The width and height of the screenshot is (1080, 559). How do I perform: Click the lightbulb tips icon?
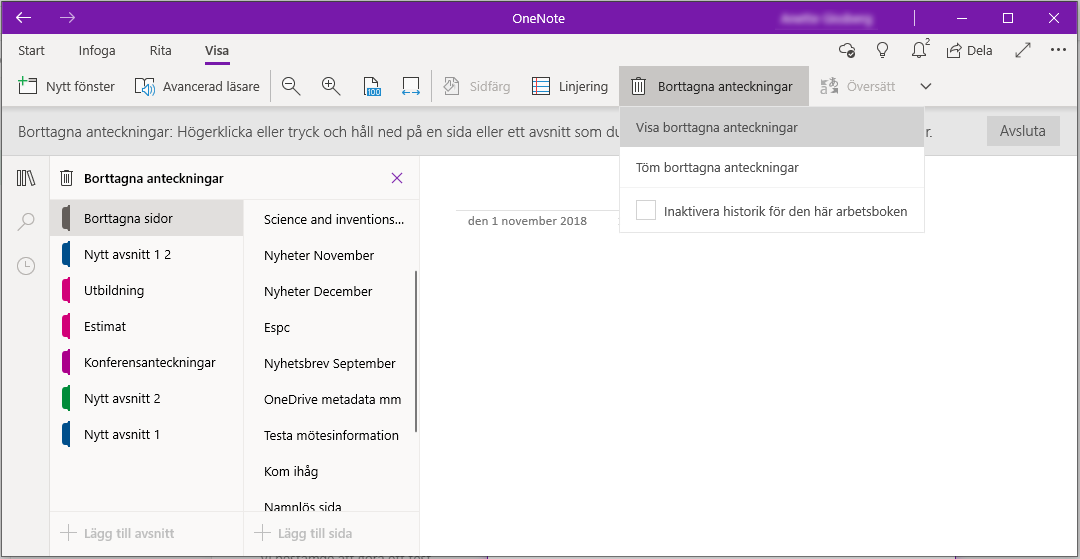tap(882, 50)
